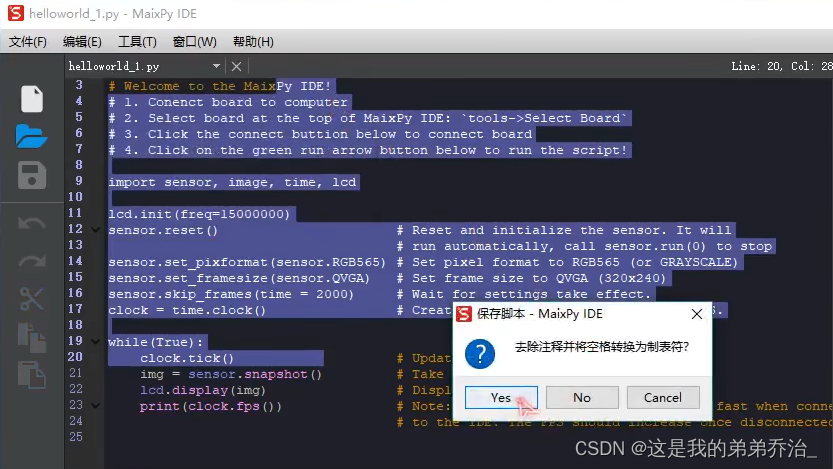Click 'img = sensor.snapshot()' code text
This screenshot has height=469, width=833.
(x=231, y=374)
